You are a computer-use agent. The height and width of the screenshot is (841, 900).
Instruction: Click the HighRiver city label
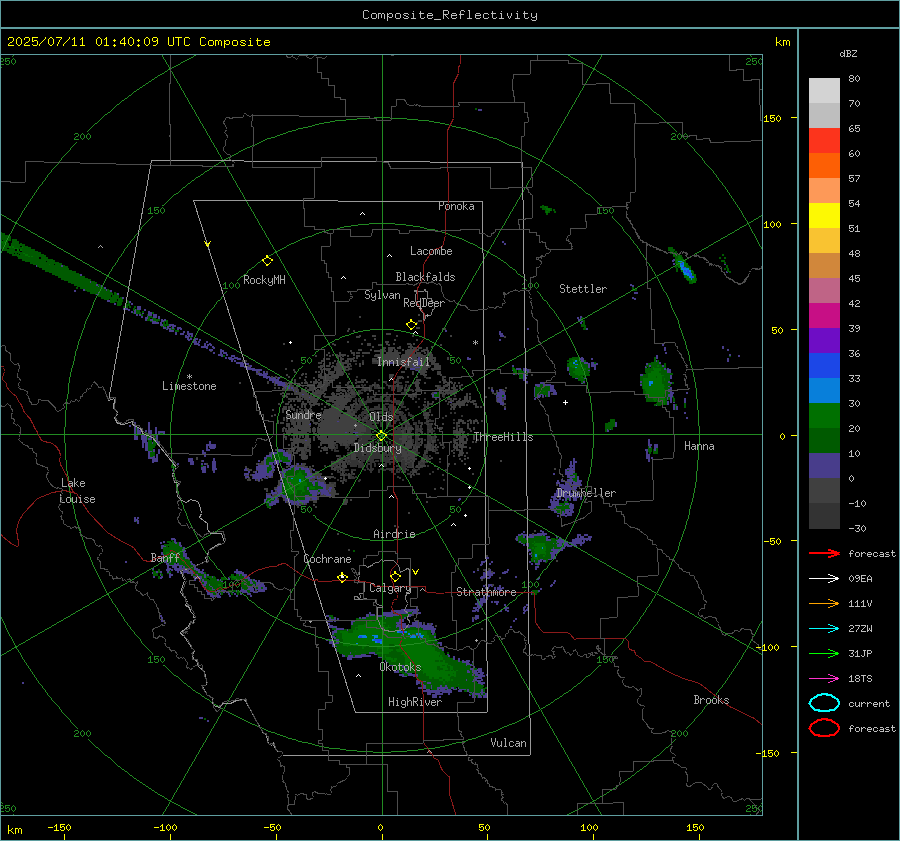[415, 702]
